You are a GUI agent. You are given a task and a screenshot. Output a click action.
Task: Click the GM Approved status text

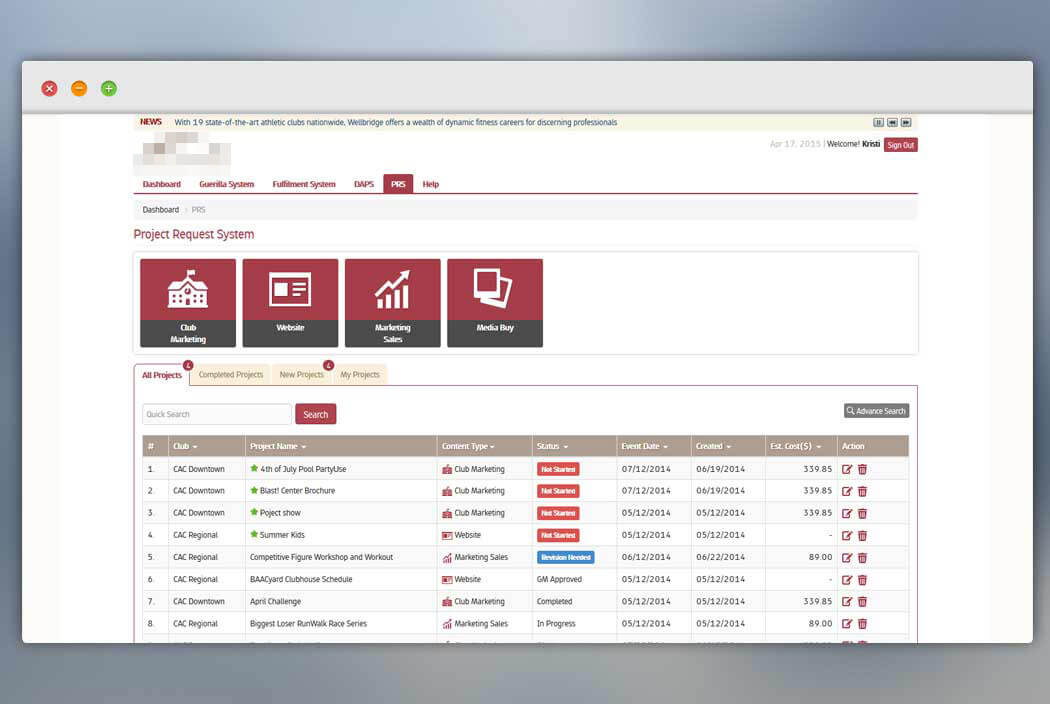559,579
